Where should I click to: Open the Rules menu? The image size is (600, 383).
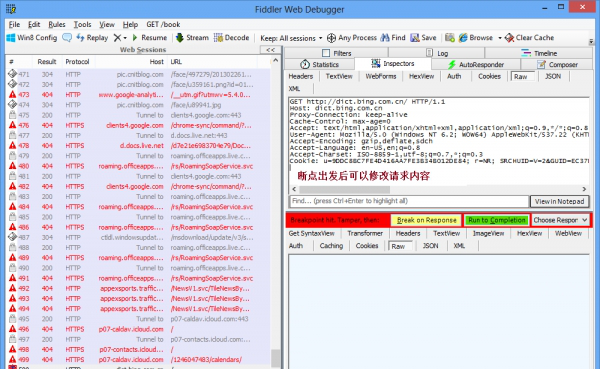[x=57, y=24]
